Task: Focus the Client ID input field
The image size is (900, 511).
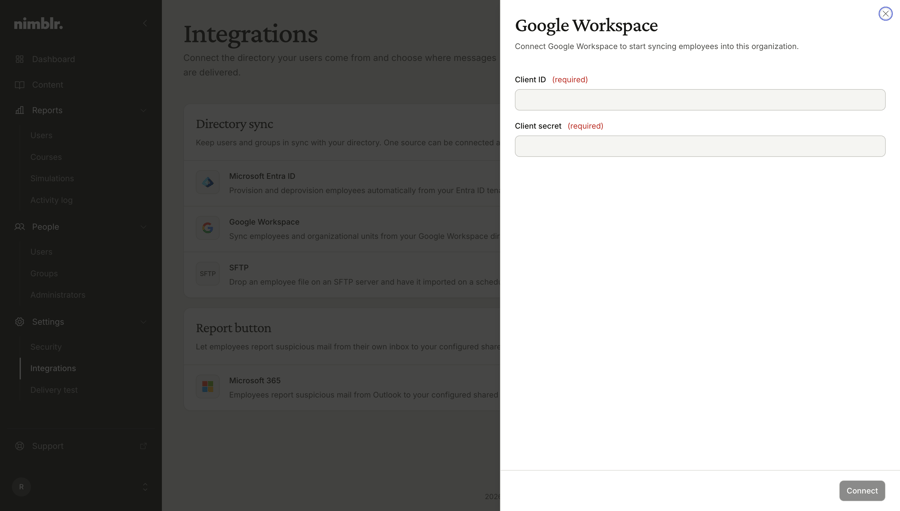Action: coord(700,100)
